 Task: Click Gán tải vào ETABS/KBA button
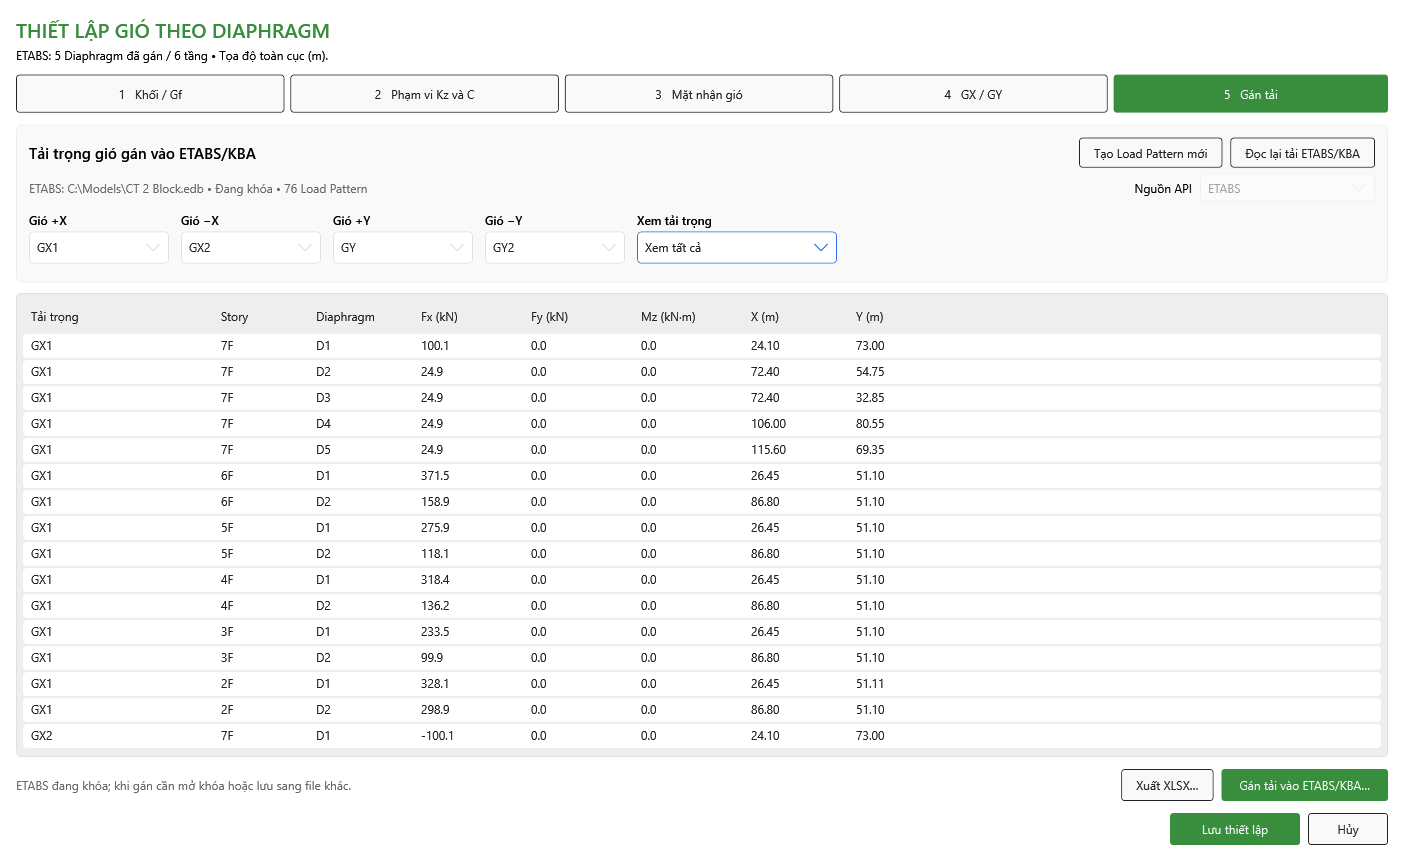click(1304, 785)
